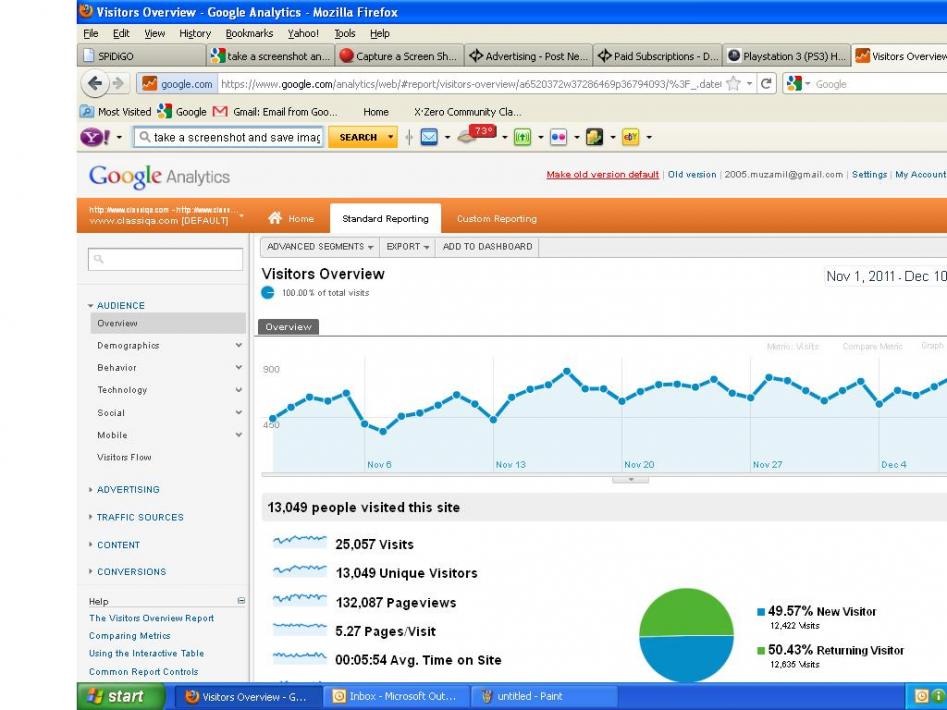Click the Windows start button
The image size is (947, 710).
[x=120, y=696]
